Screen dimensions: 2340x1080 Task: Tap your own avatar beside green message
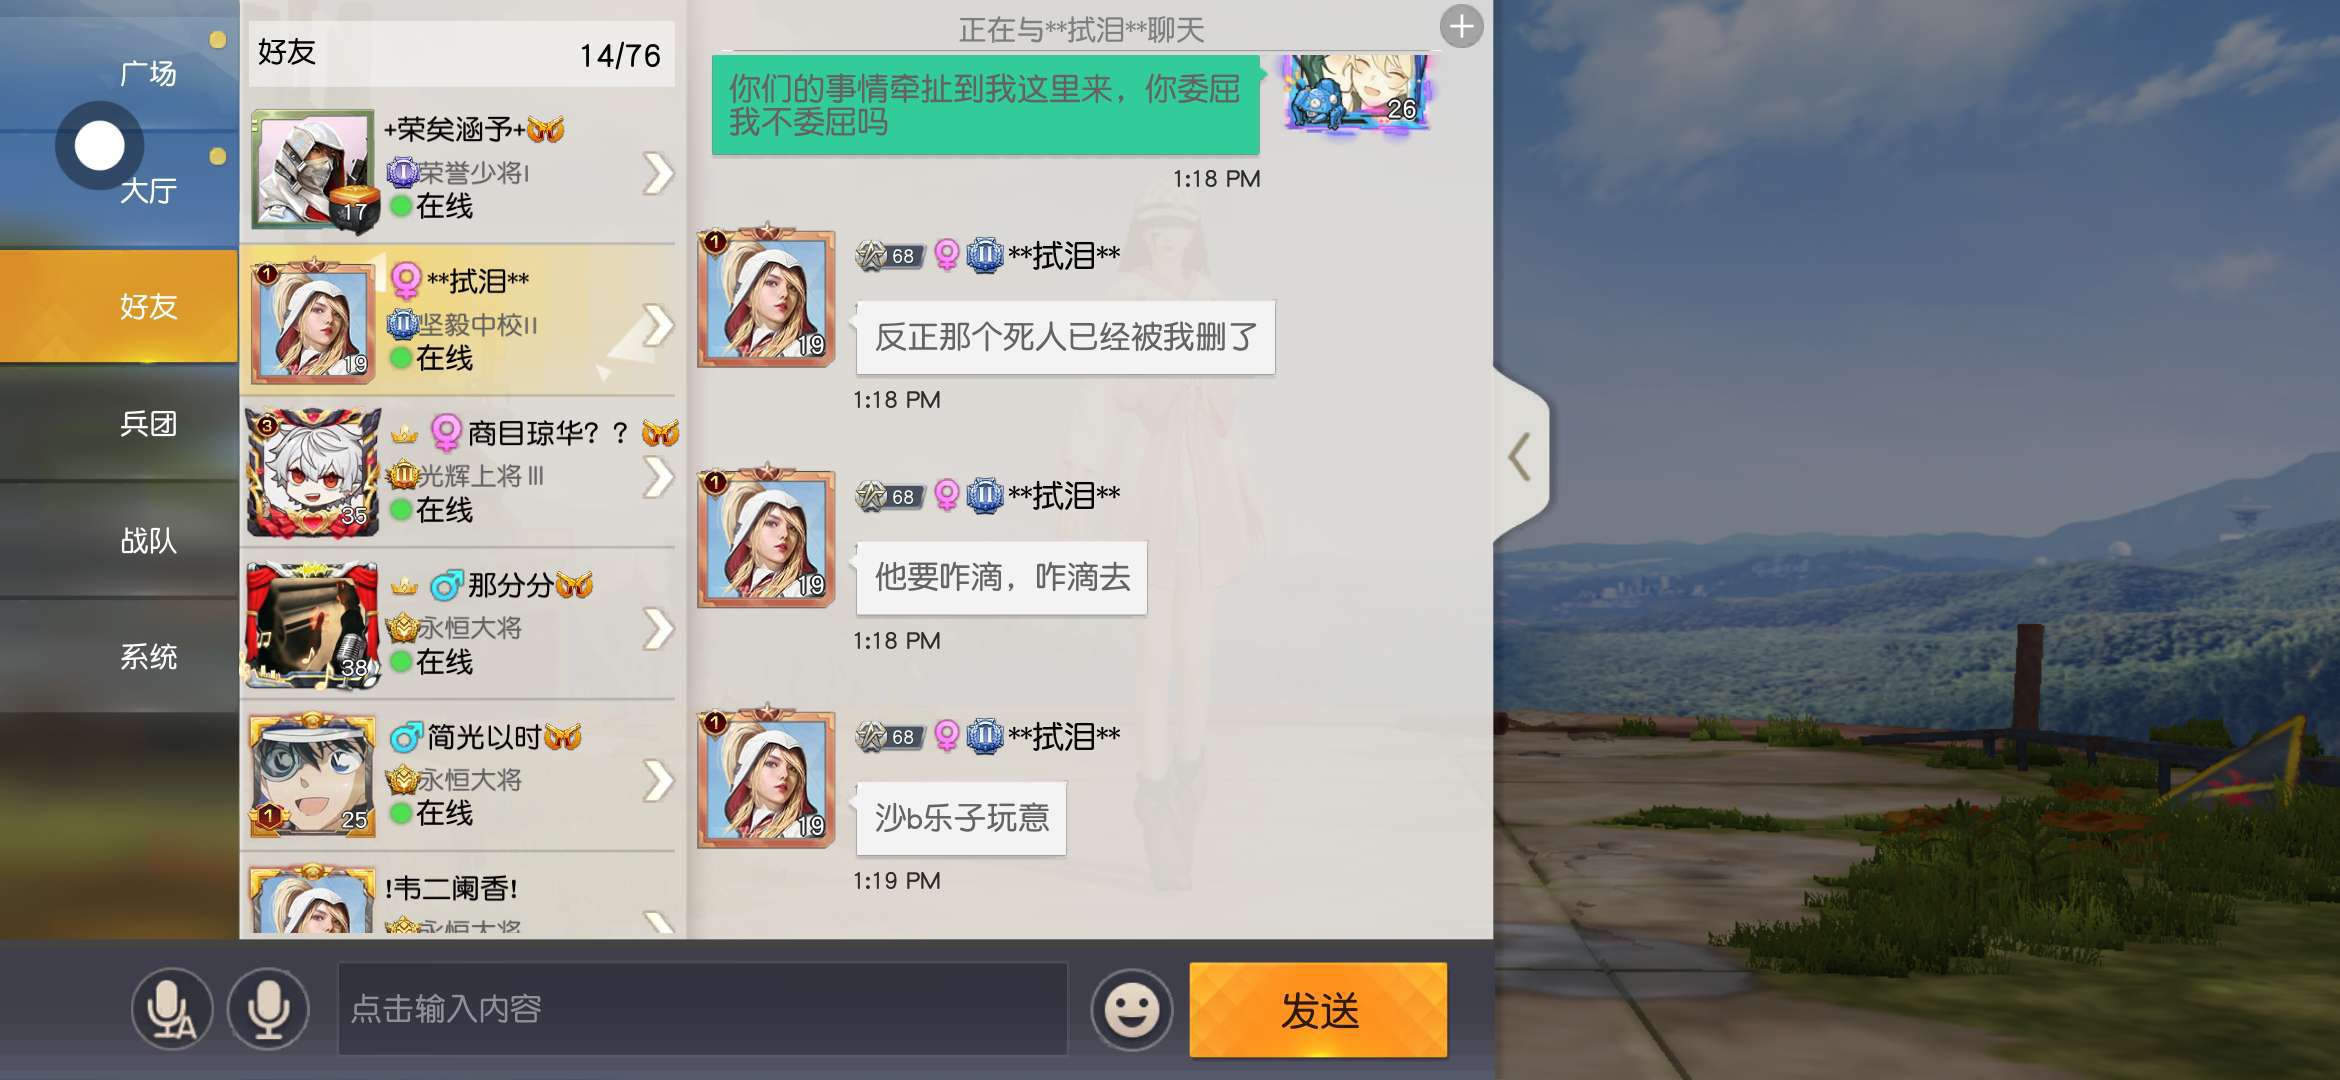1358,92
